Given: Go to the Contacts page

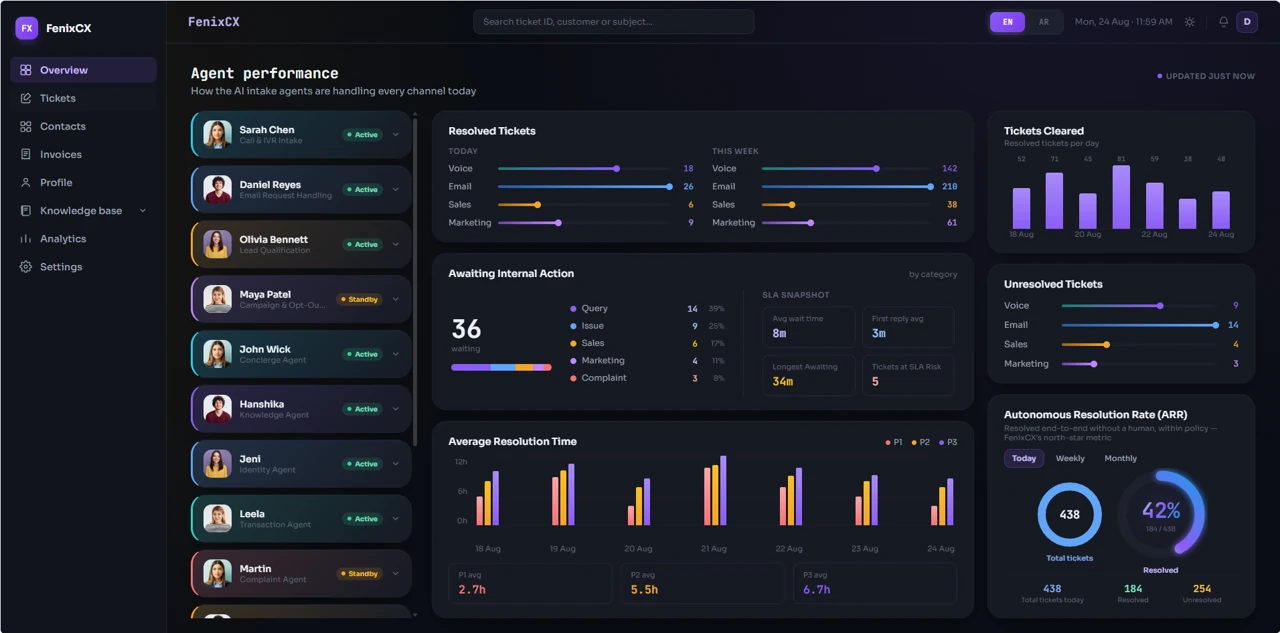Looking at the screenshot, I should (84, 126).
